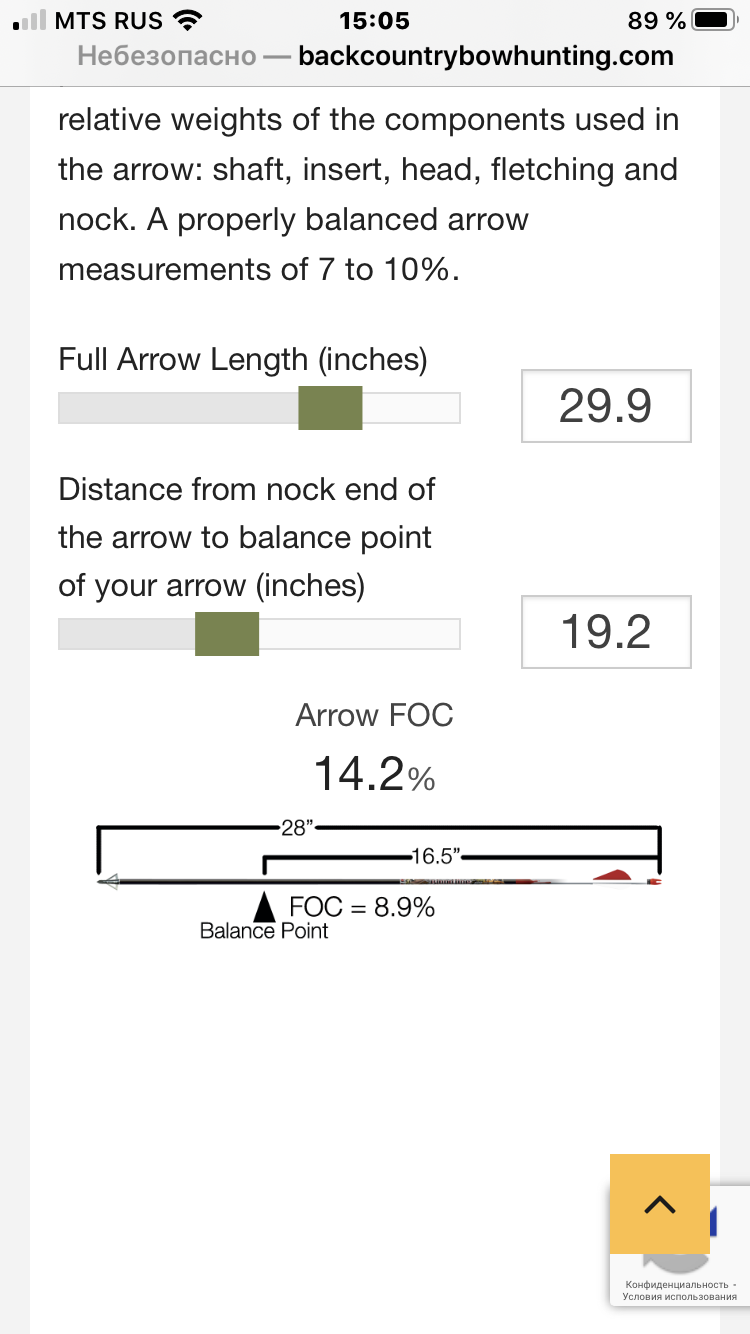
Task: Click empty track right of Arrow Length handle
Action: (x=411, y=408)
